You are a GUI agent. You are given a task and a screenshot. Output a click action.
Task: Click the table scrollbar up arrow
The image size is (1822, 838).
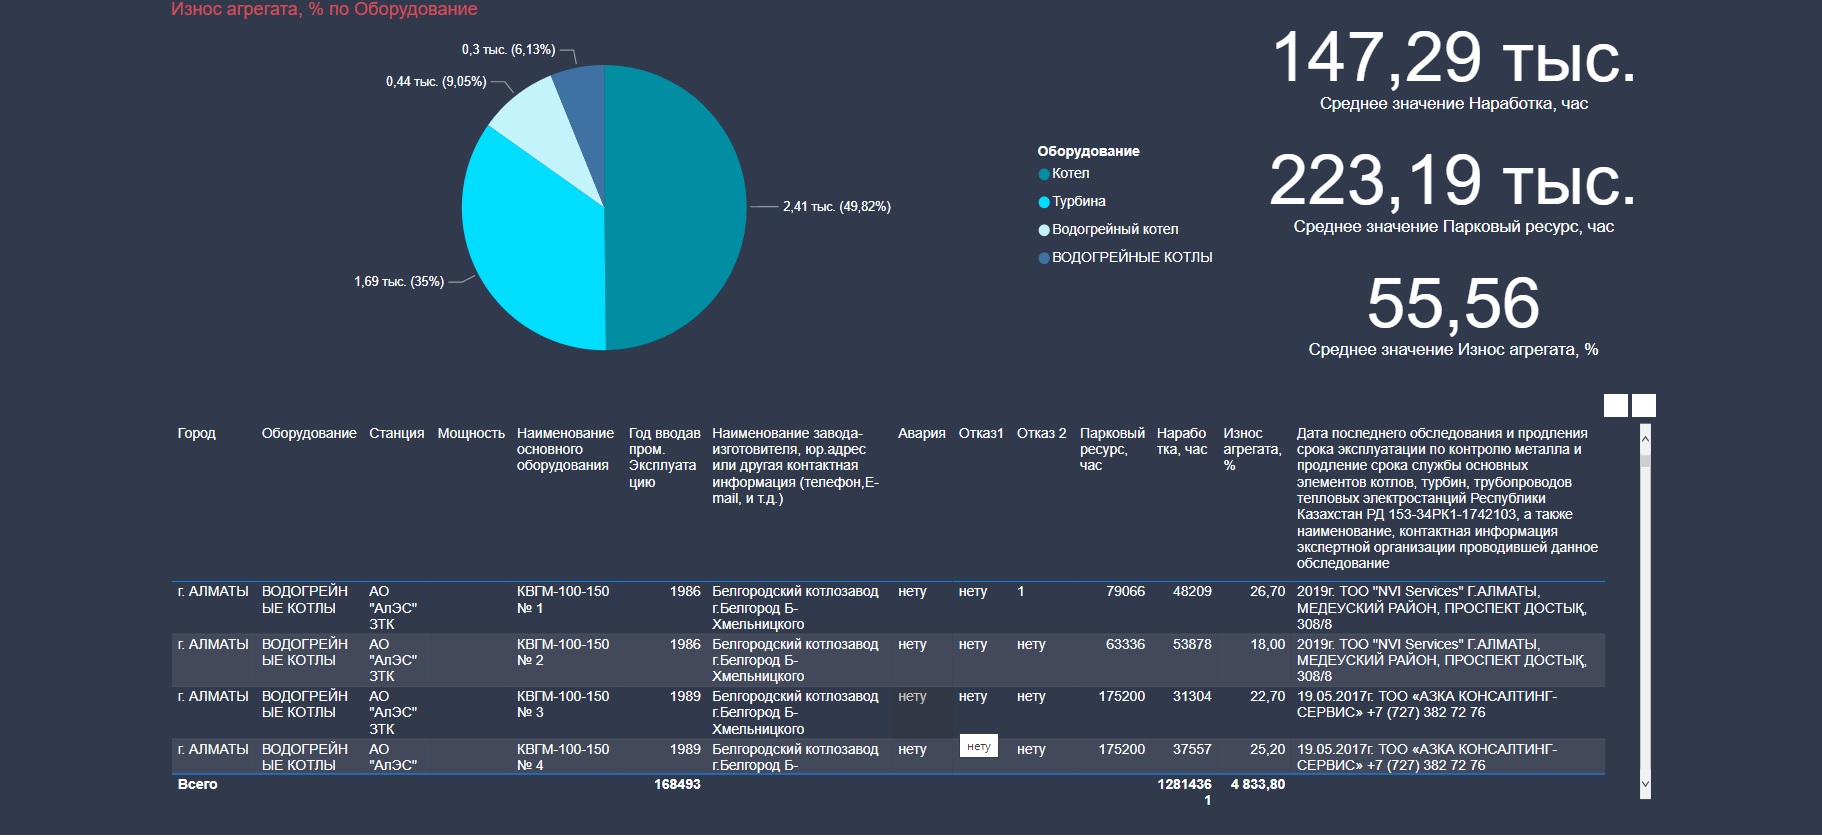pyautogui.click(x=1645, y=439)
